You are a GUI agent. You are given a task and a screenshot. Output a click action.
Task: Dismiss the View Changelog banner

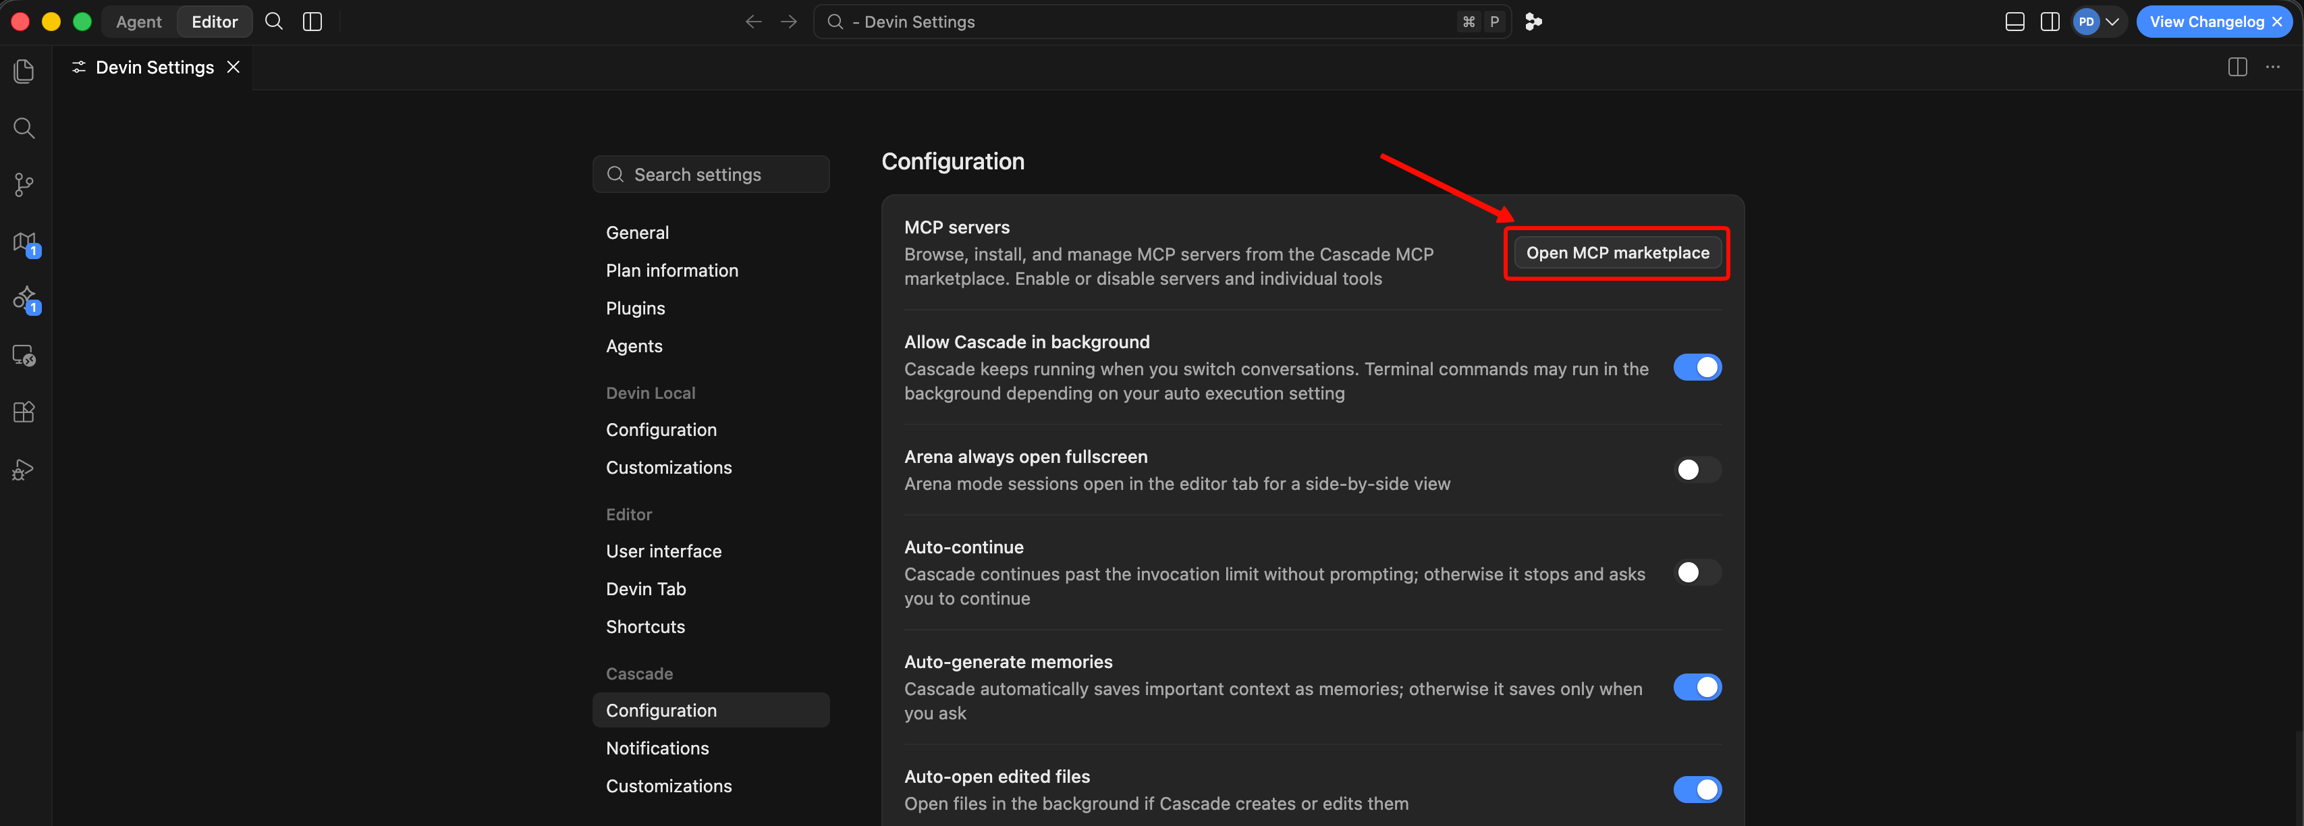(x=2278, y=21)
